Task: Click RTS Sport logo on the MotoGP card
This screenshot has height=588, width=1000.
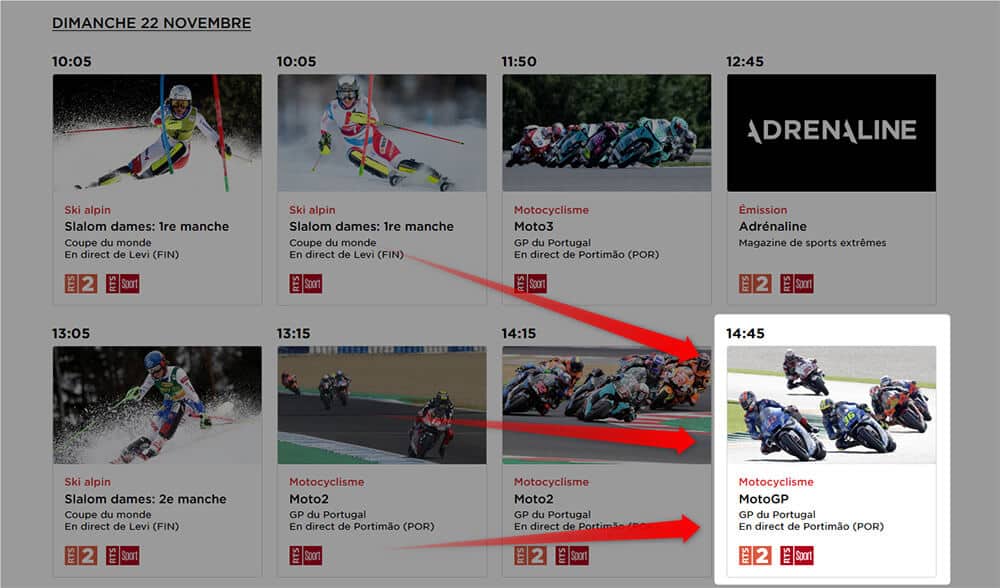Action: point(797,555)
